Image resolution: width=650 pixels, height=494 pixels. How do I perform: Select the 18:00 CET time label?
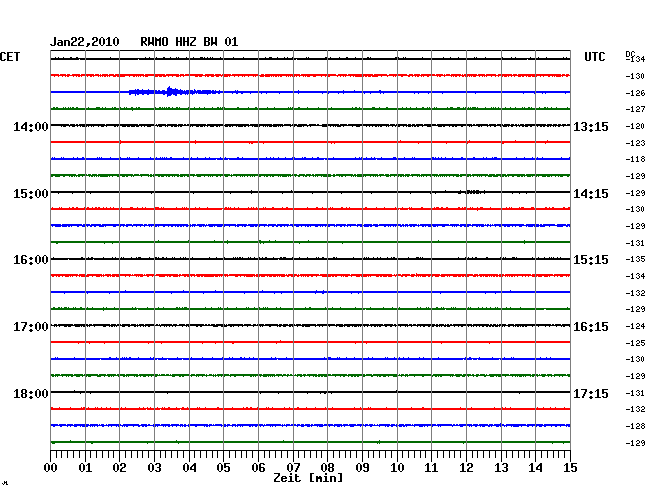(31, 393)
